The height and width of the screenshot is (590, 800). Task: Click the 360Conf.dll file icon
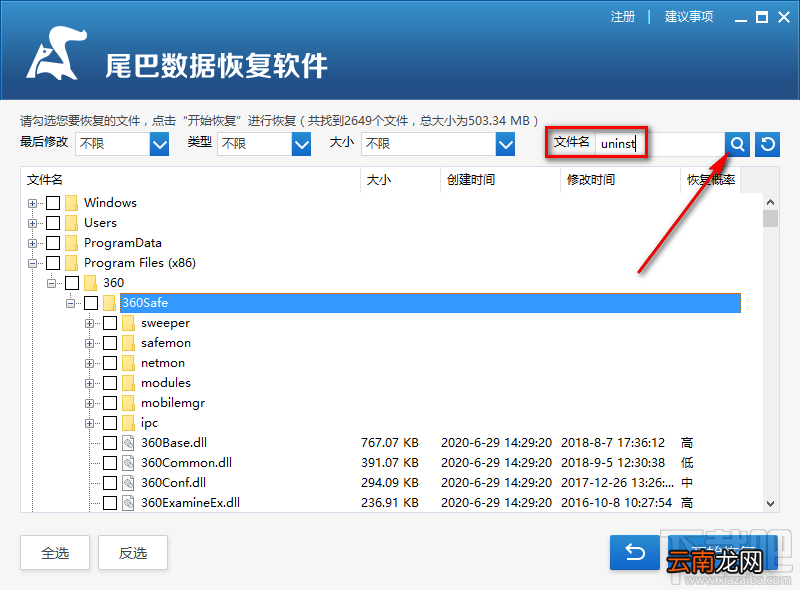coord(129,483)
